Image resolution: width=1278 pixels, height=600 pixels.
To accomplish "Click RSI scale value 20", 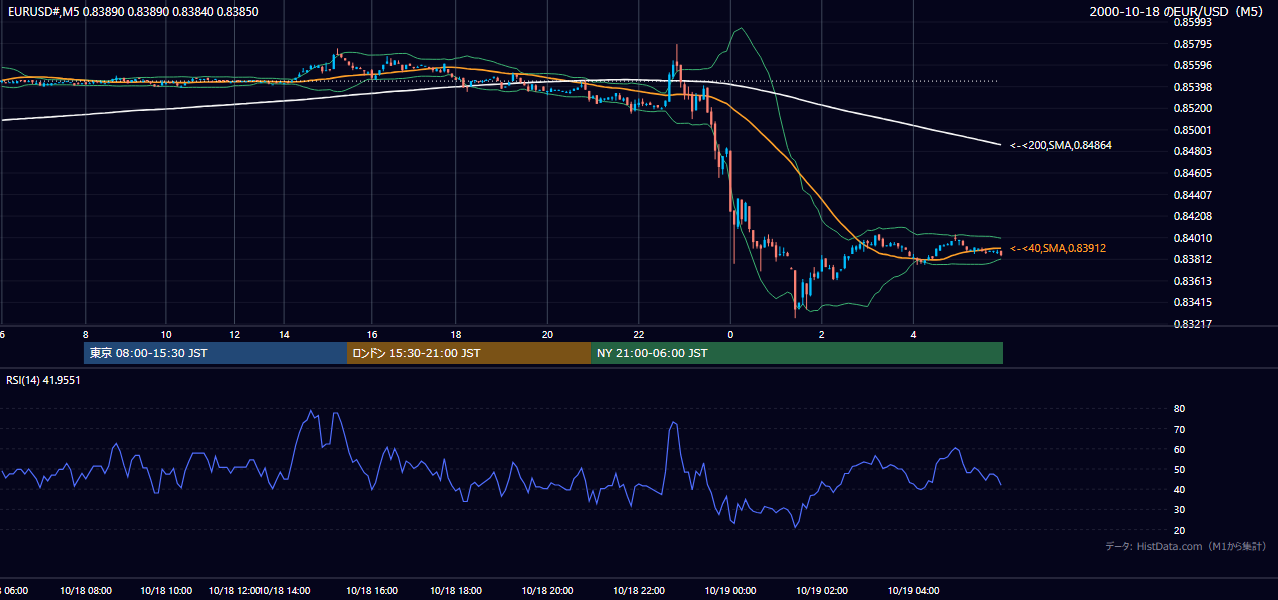I will 1179,530.
